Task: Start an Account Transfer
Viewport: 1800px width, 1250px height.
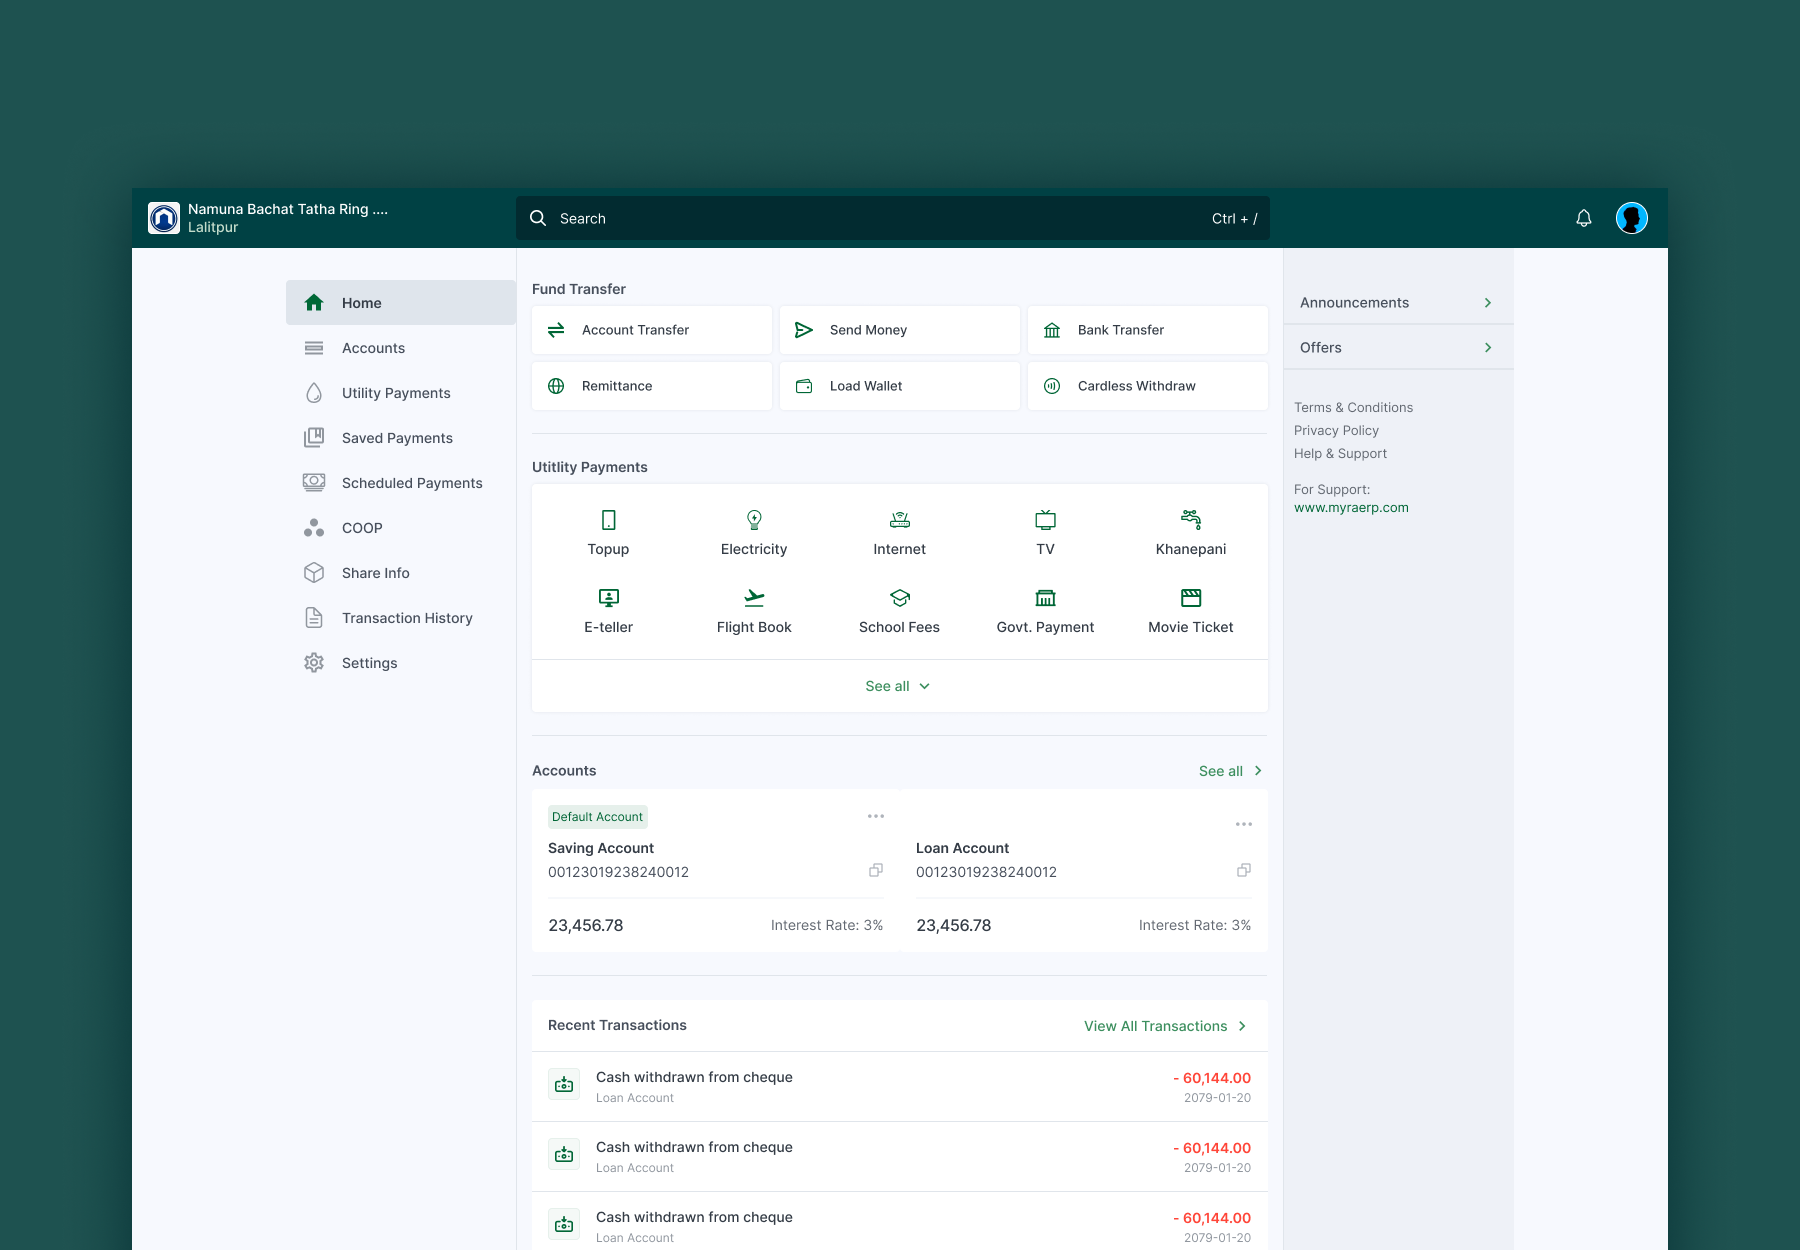Action: pyautogui.click(x=652, y=330)
